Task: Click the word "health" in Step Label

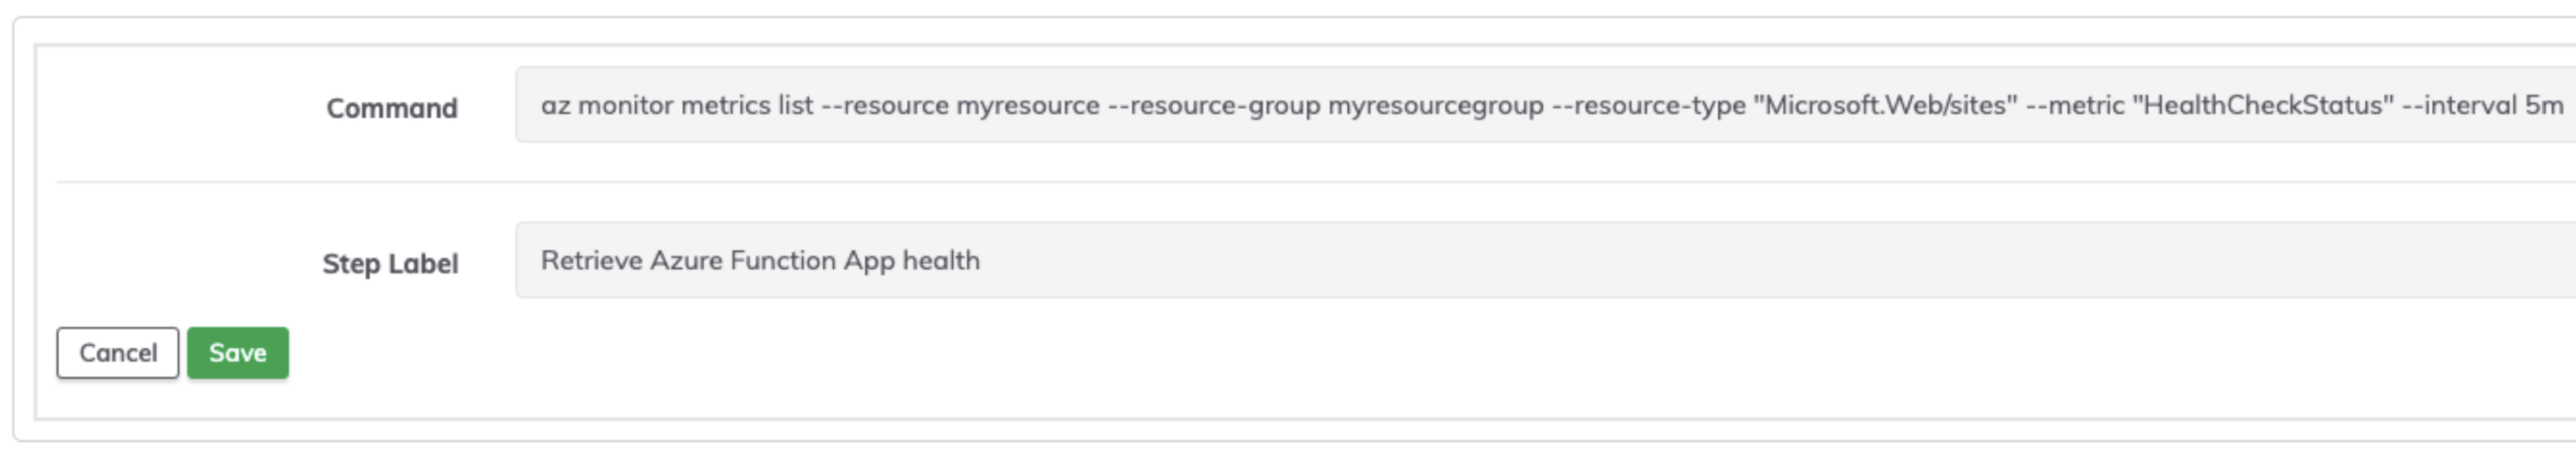Action: 941,260
